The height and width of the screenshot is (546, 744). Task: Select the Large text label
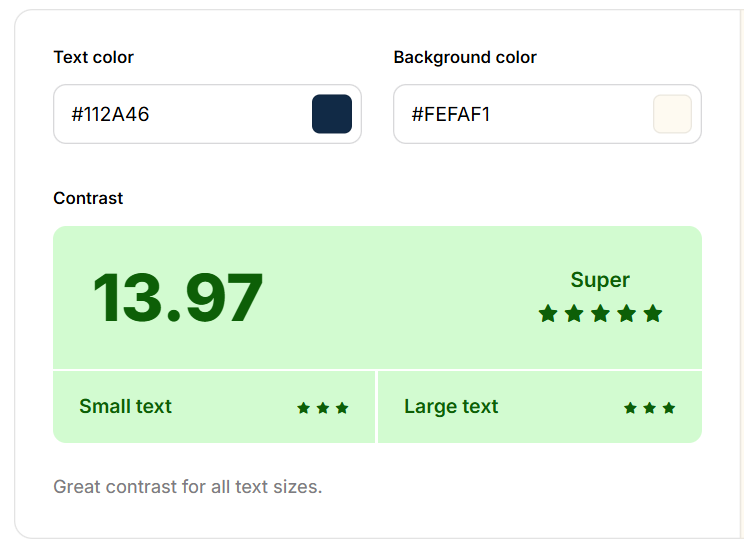(451, 407)
